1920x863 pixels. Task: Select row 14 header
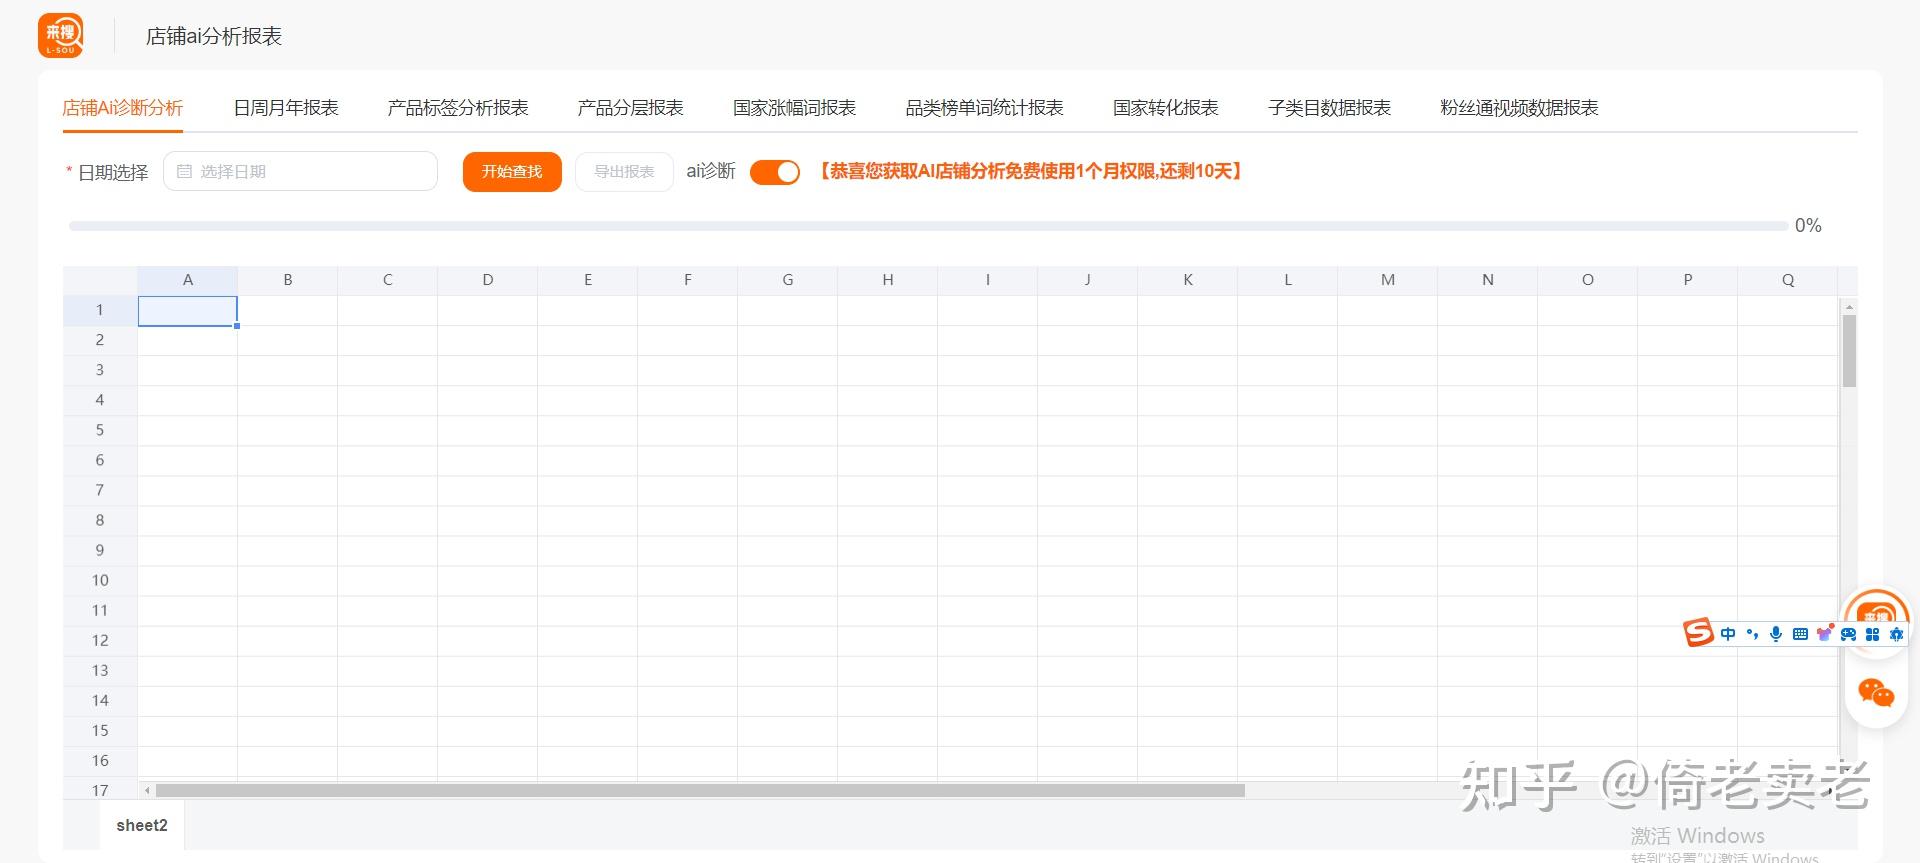pos(100,701)
